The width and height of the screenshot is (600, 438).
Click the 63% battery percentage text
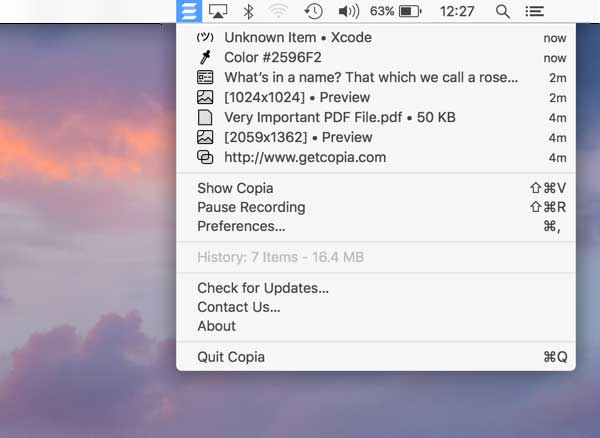382,11
